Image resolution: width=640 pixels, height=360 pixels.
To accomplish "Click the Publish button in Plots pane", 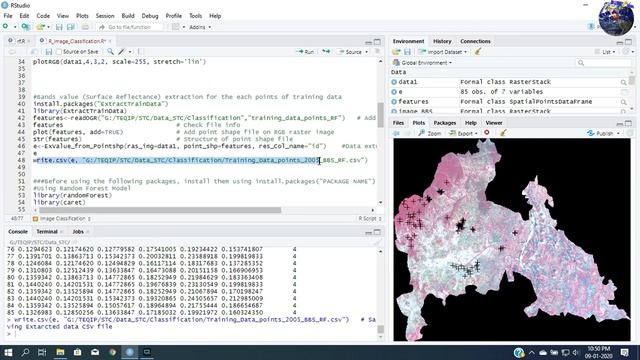I will [x=601, y=133].
